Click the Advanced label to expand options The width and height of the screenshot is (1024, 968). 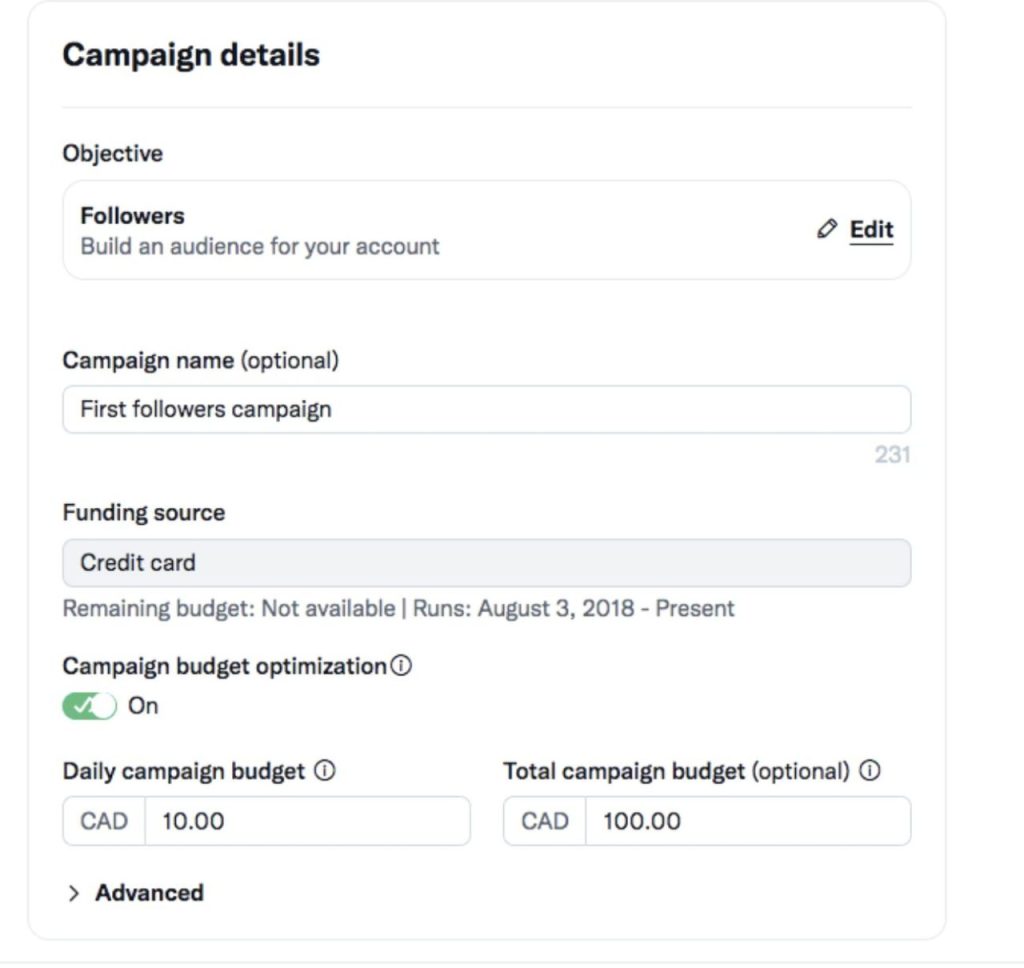(150, 893)
